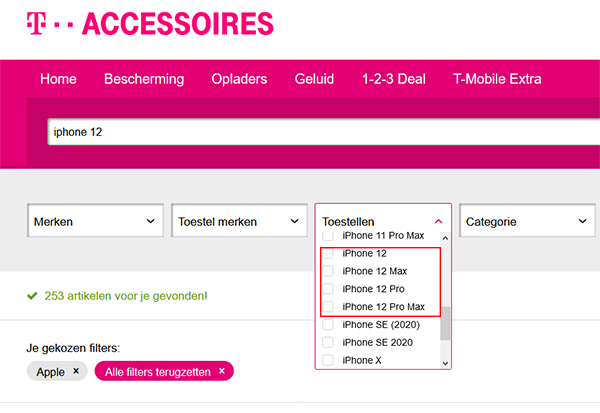Click the search field containing iphone 12
This screenshot has height=413, width=600.
(323, 132)
